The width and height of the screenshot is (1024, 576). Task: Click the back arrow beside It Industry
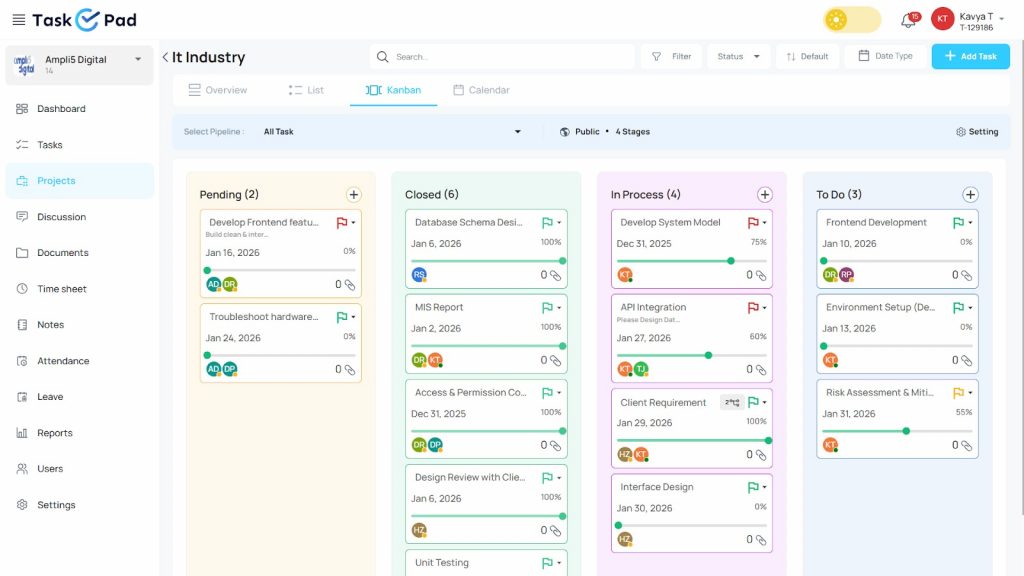[165, 57]
